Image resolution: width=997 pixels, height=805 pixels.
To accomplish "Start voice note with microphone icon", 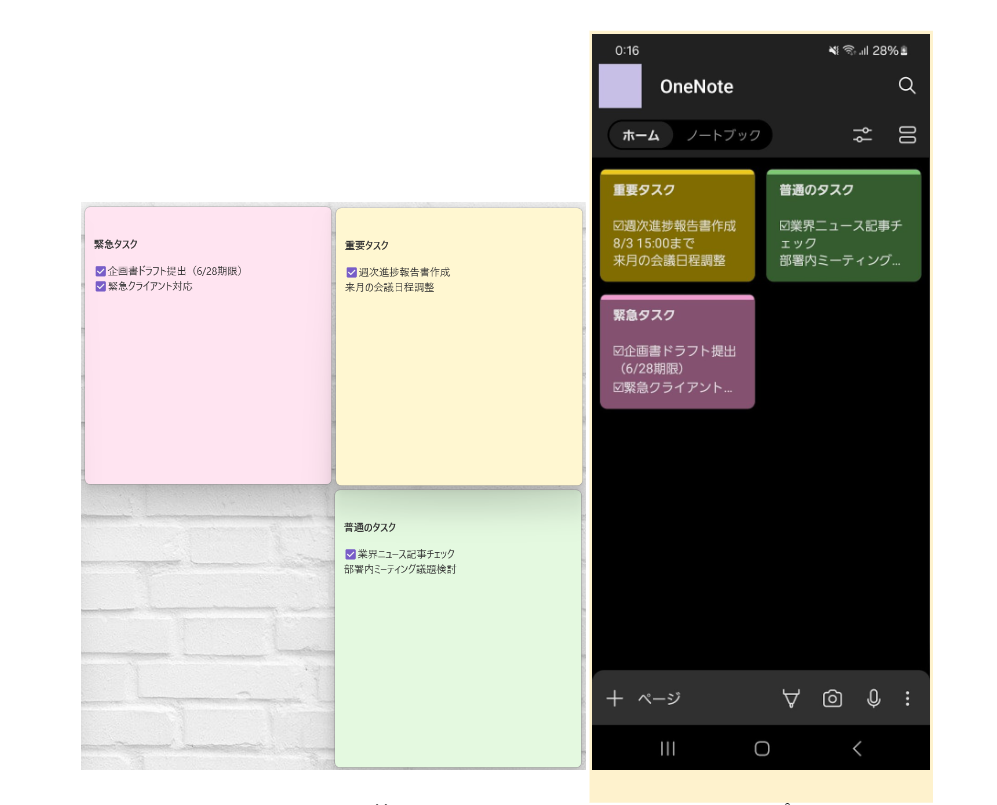I will pyautogui.click(x=873, y=699).
